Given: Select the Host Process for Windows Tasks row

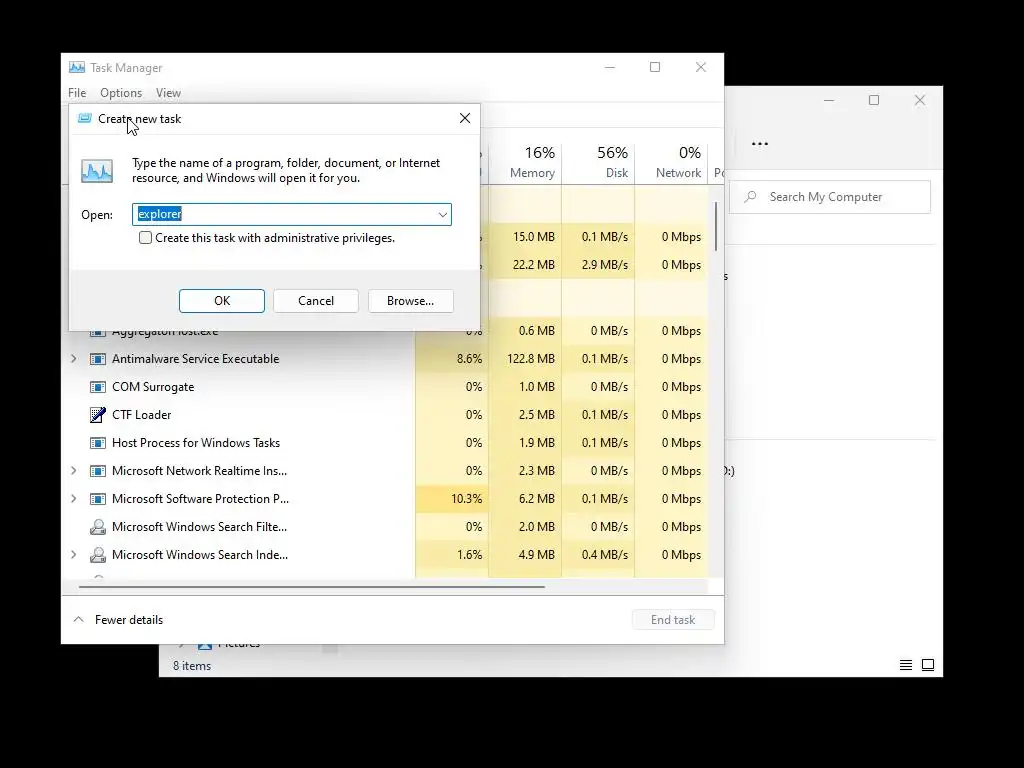Looking at the screenshot, I should [x=385, y=443].
